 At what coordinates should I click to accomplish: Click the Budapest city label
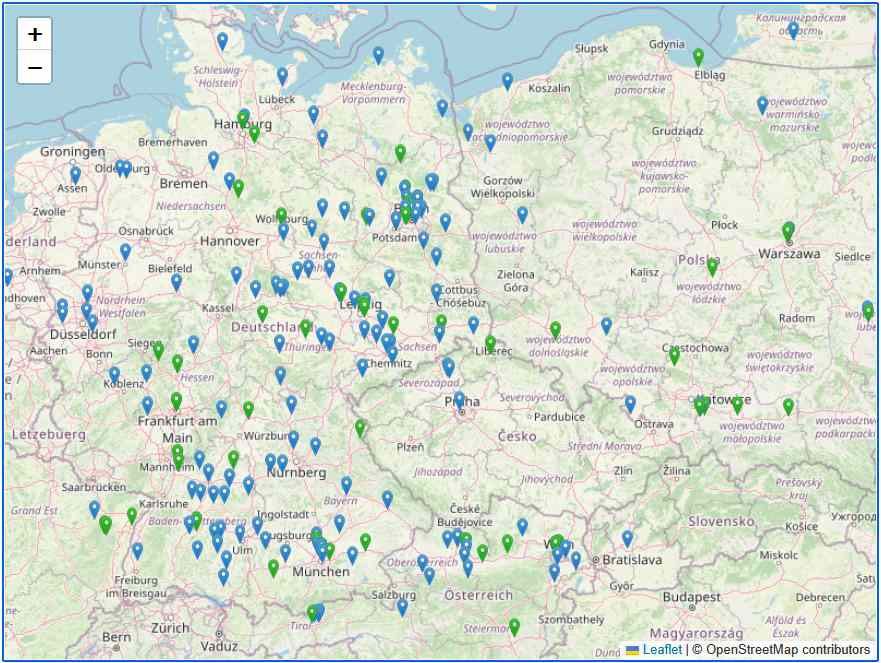pos(691,597)
